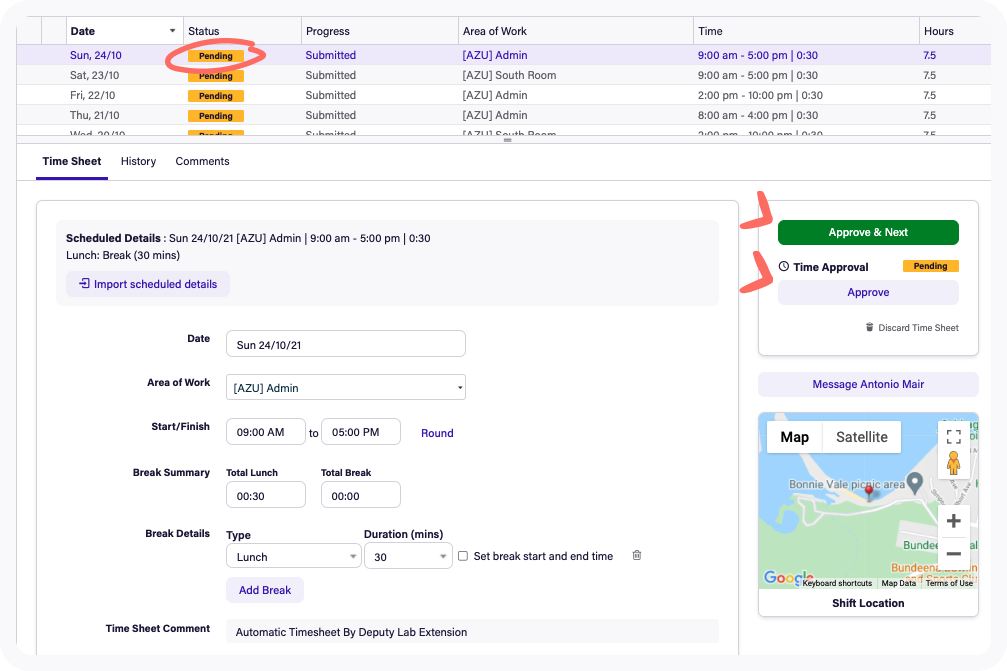The image size is (1007, 671).
Task: Click the trash icon beside Discard Time Sheet
Action: coord(870,327)
